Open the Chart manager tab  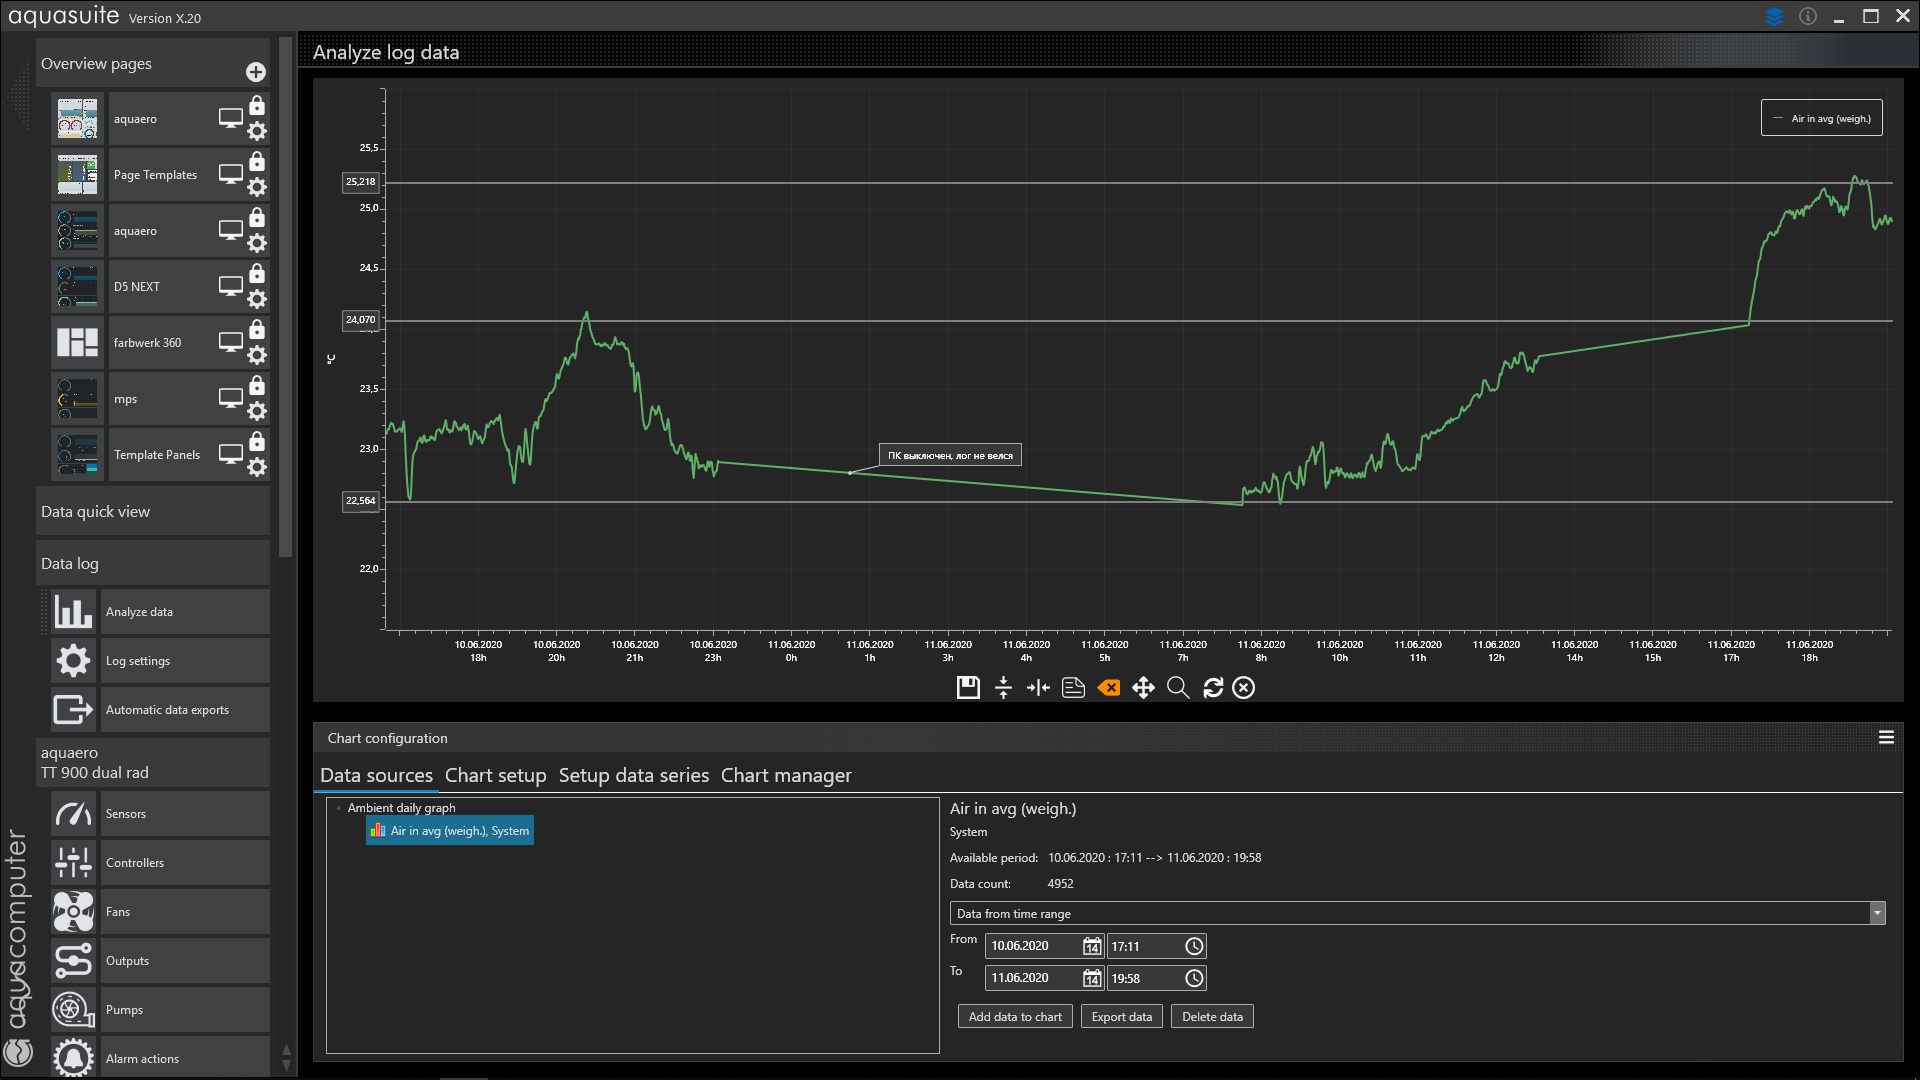[x=785, y=775]
